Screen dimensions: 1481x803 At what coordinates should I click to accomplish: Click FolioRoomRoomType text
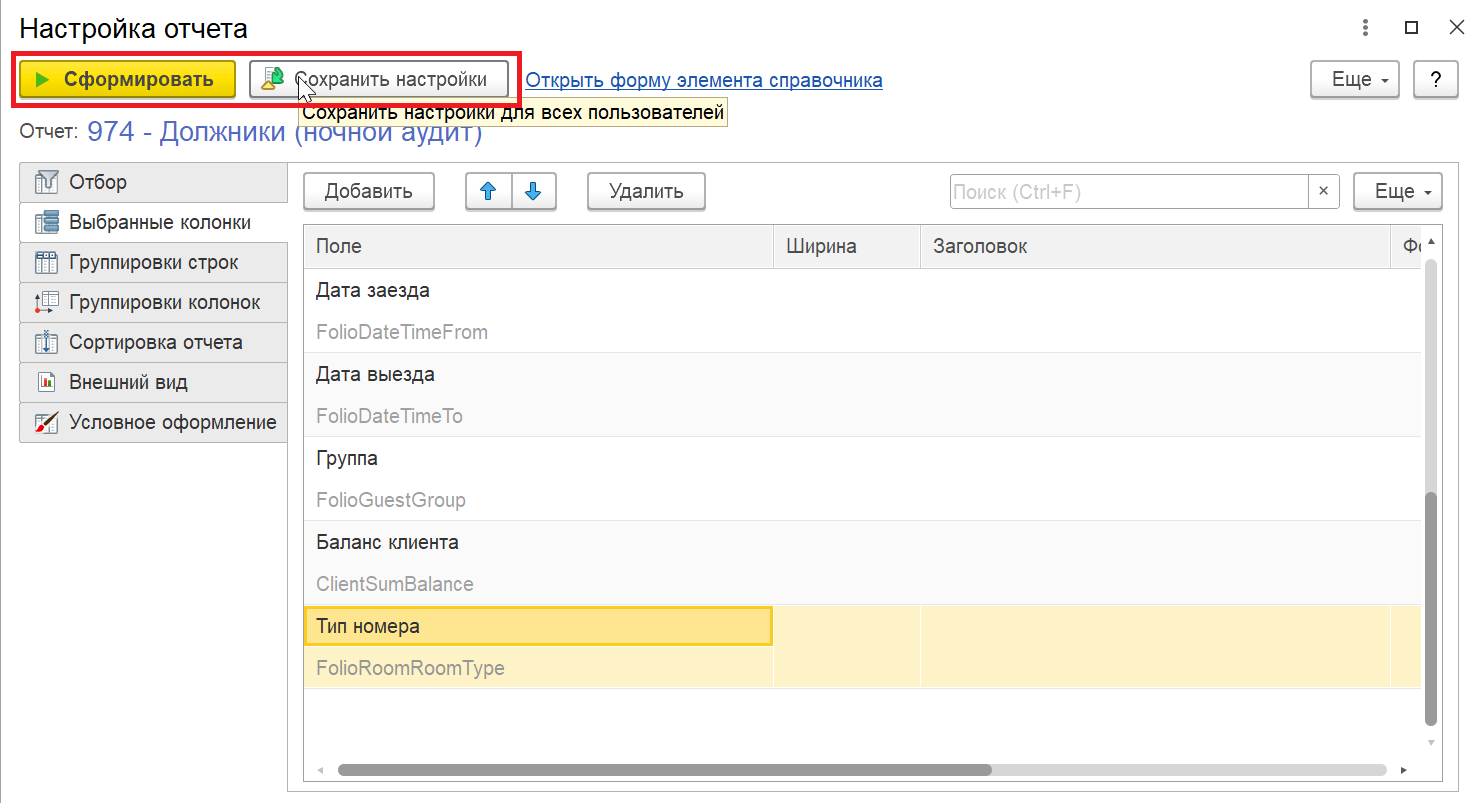point(410,668)
